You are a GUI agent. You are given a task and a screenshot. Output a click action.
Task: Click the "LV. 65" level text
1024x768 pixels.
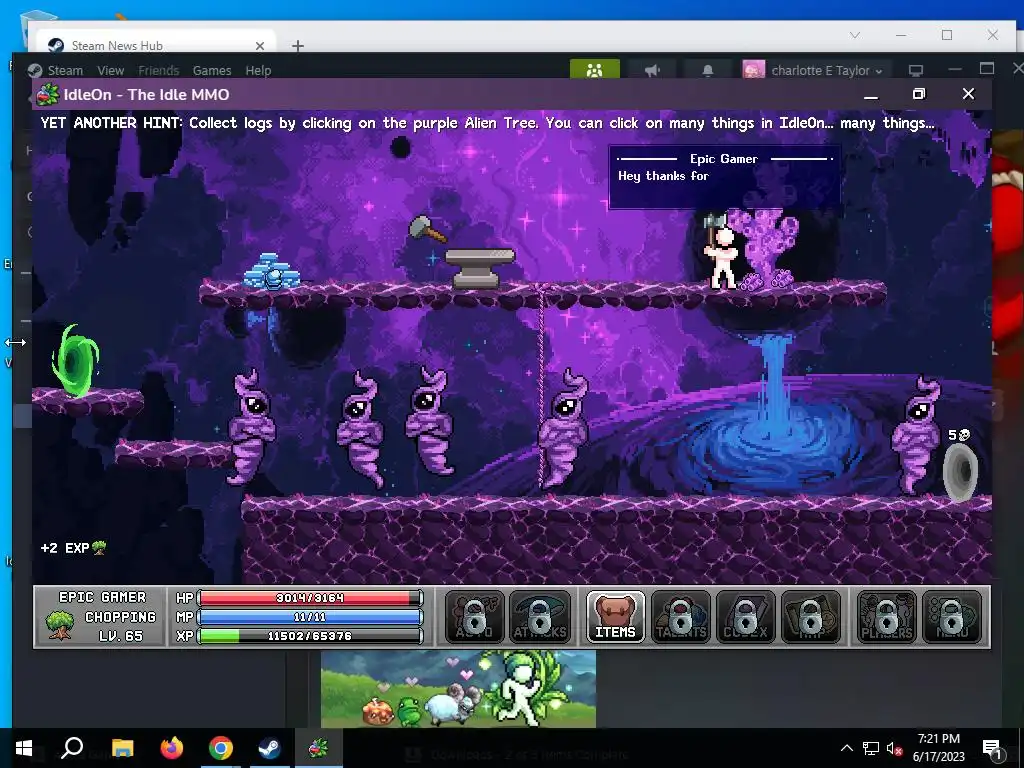click(x=121, y=635)
